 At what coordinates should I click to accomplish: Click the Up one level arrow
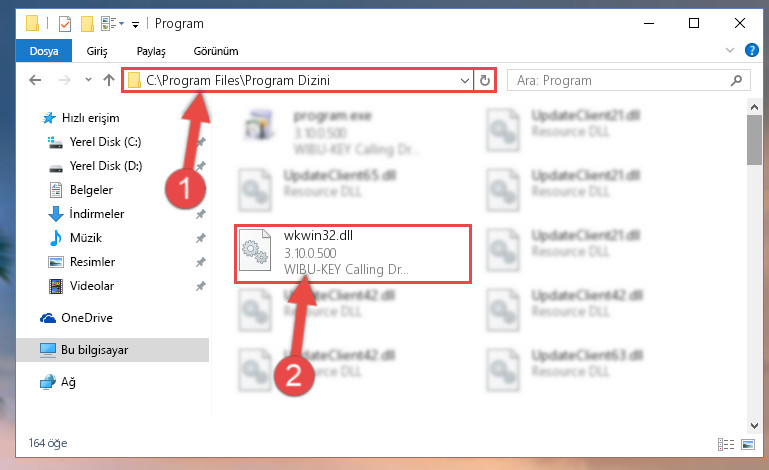[109, 80]
